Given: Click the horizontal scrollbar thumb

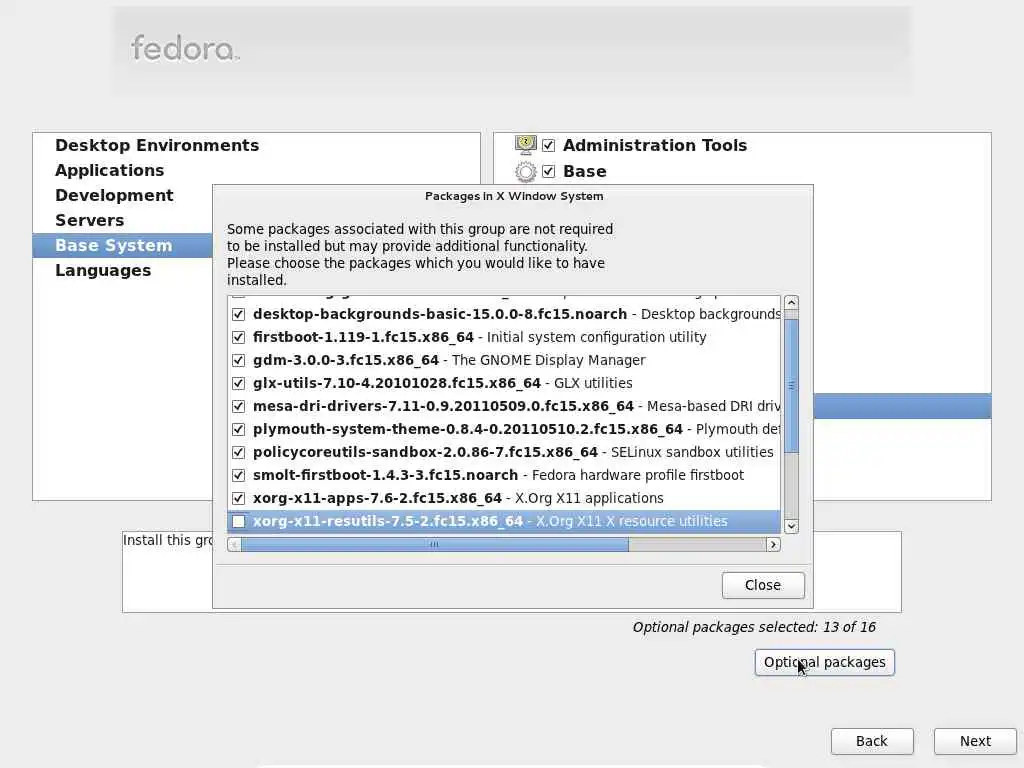Looking at the screenshot, I should 435,545.
